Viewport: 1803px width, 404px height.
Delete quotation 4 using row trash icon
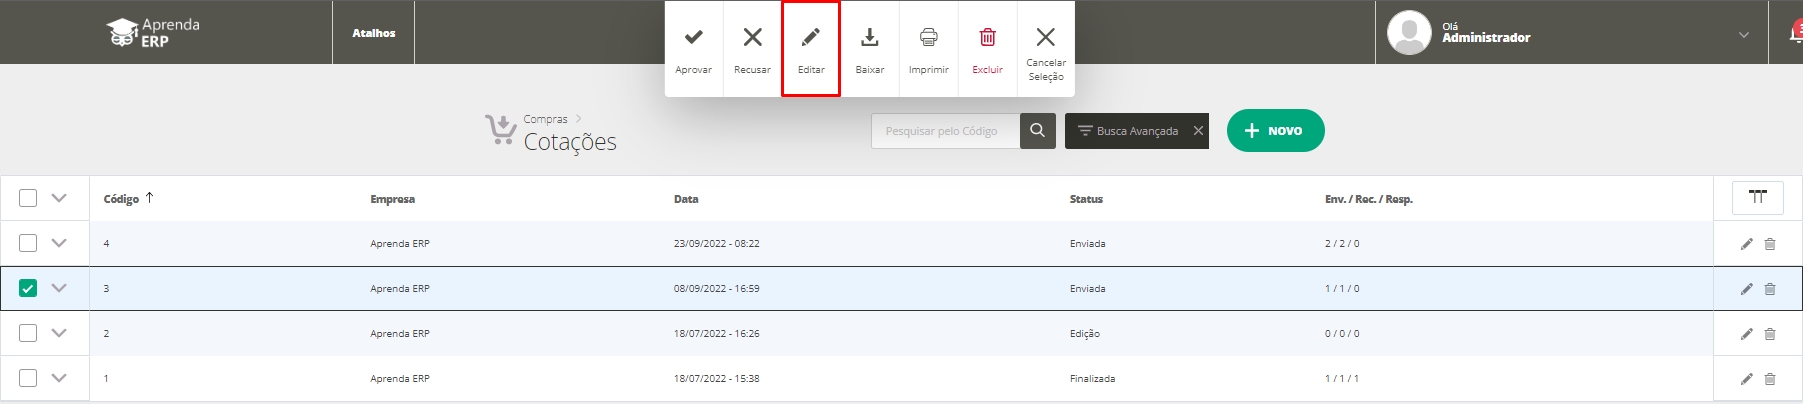click(1769, 244)
